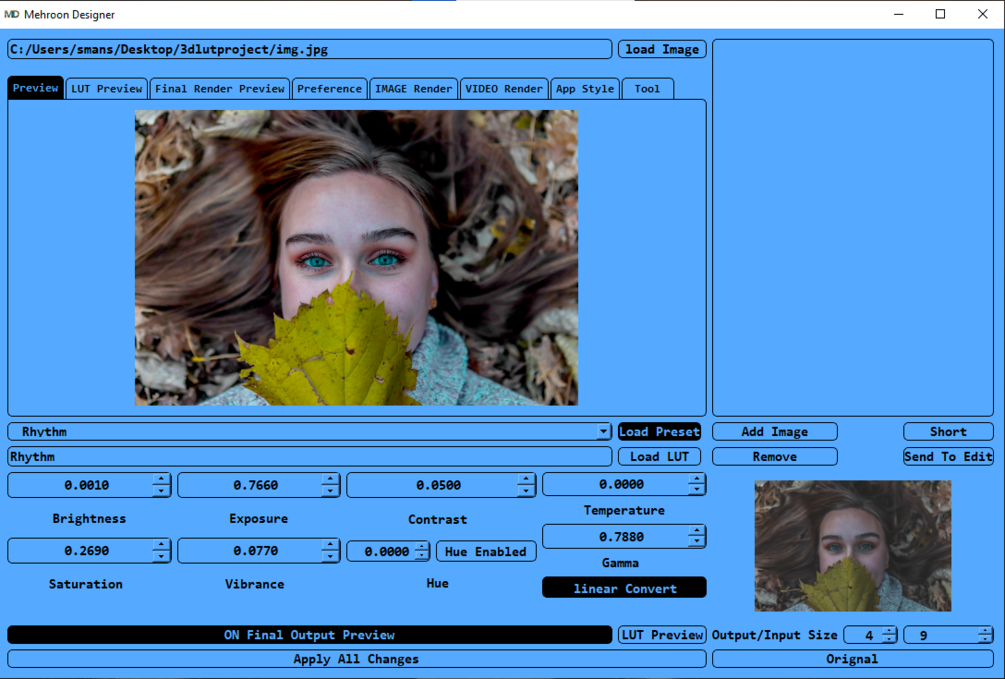The image size is (1005, 679).
Task: Click the Orignal button
Action: click(852, 659)
